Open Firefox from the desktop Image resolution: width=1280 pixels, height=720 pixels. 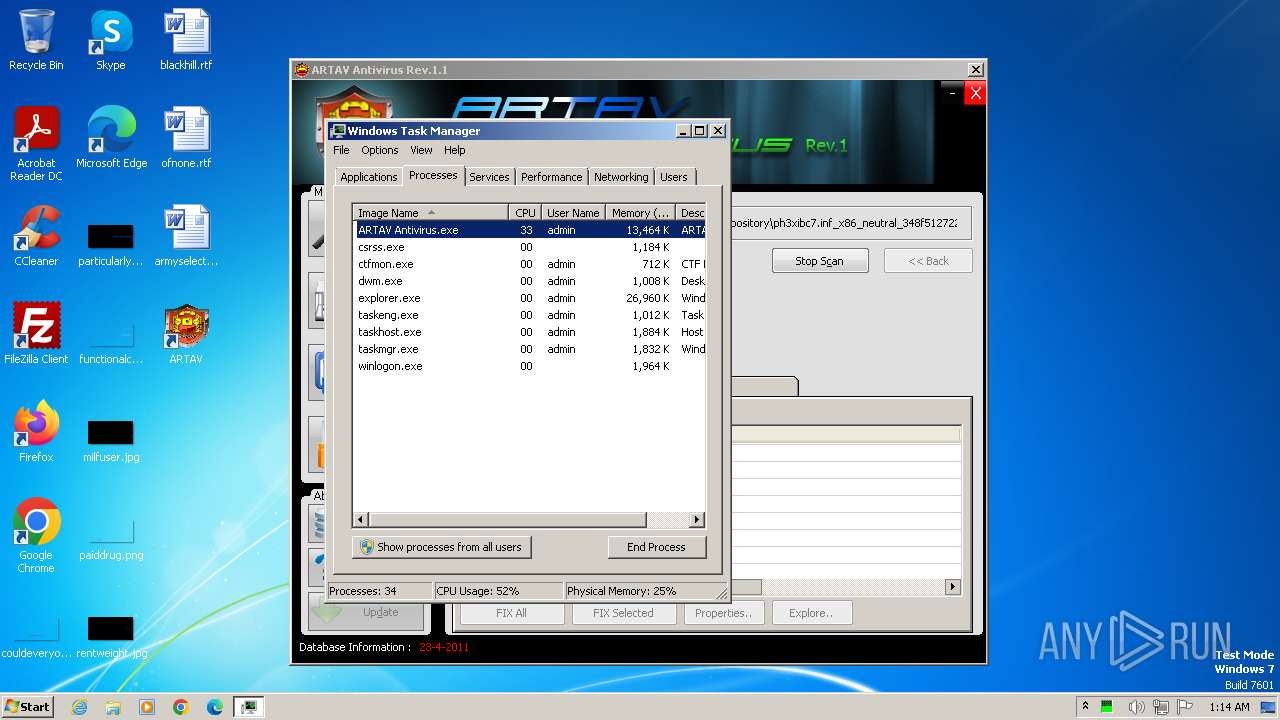click(36, 432)
